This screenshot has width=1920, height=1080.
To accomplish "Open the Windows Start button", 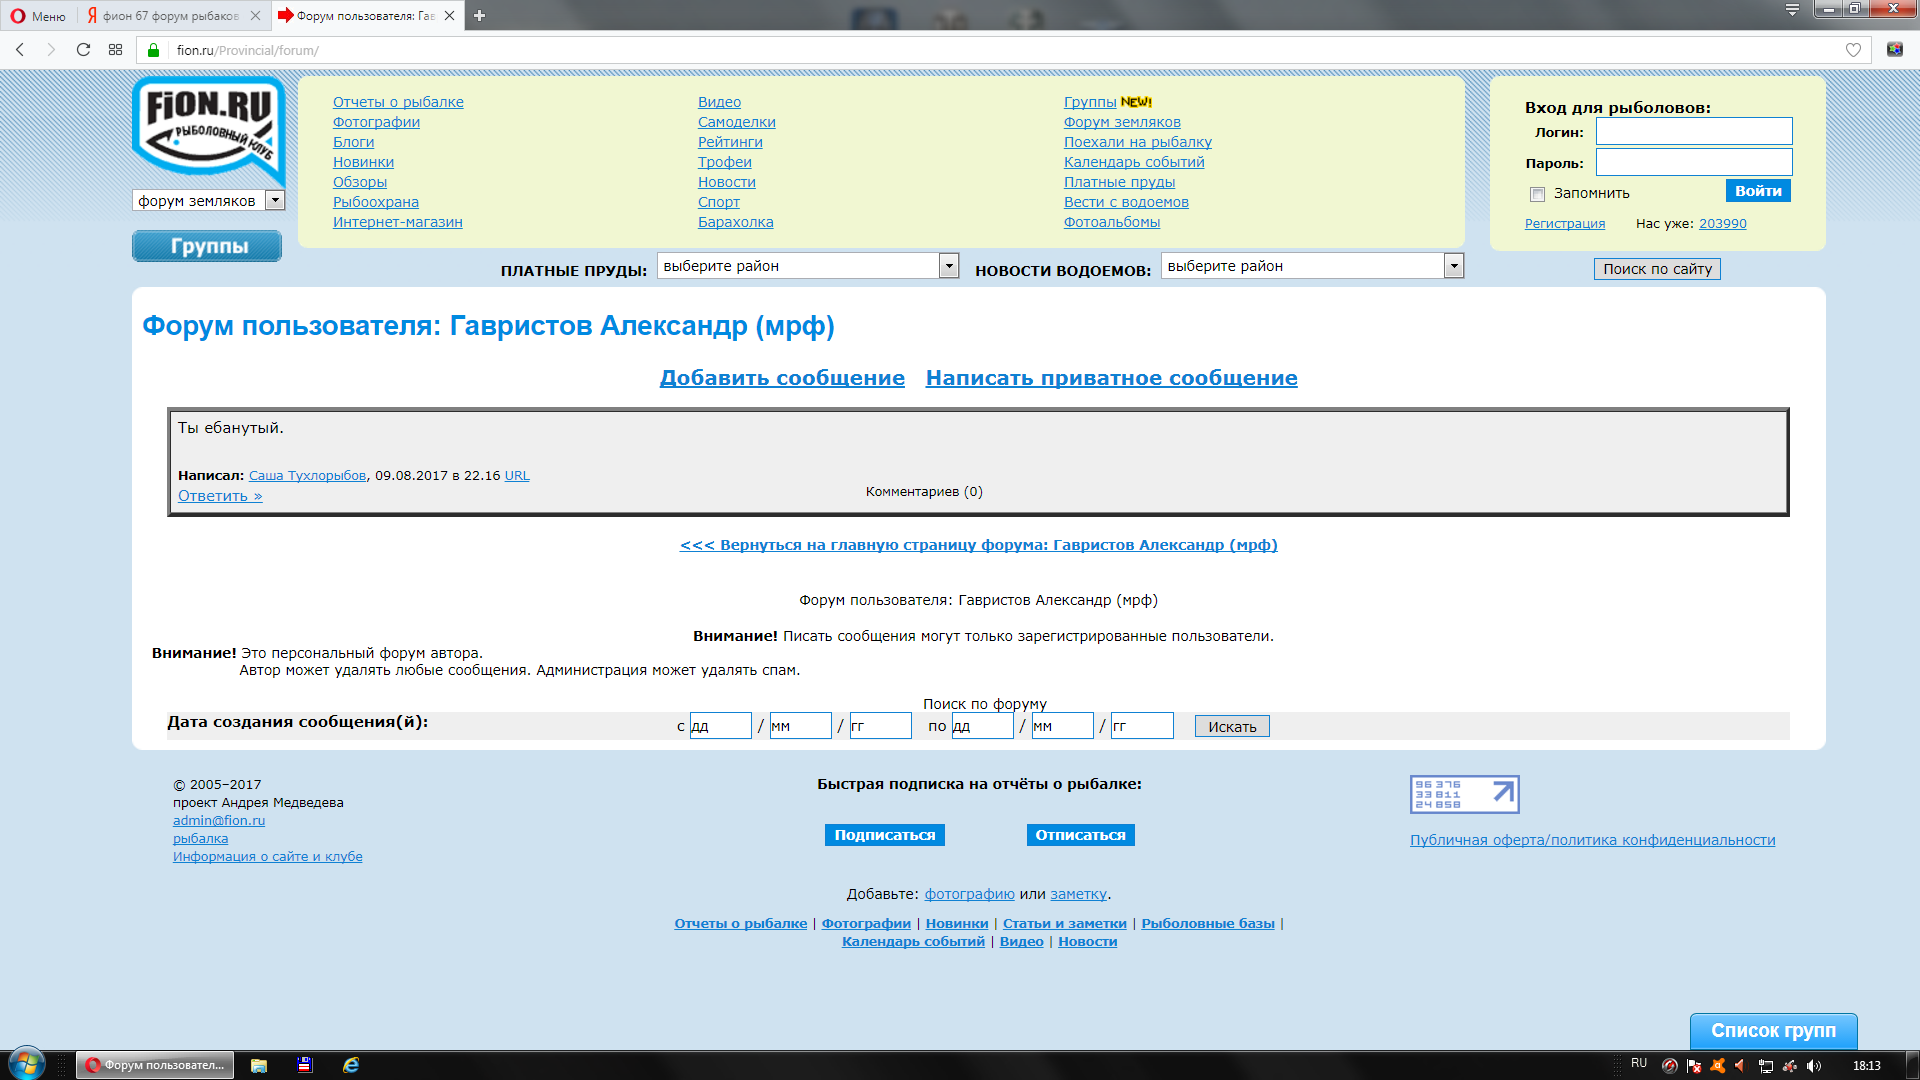I will click(27, 1064).
